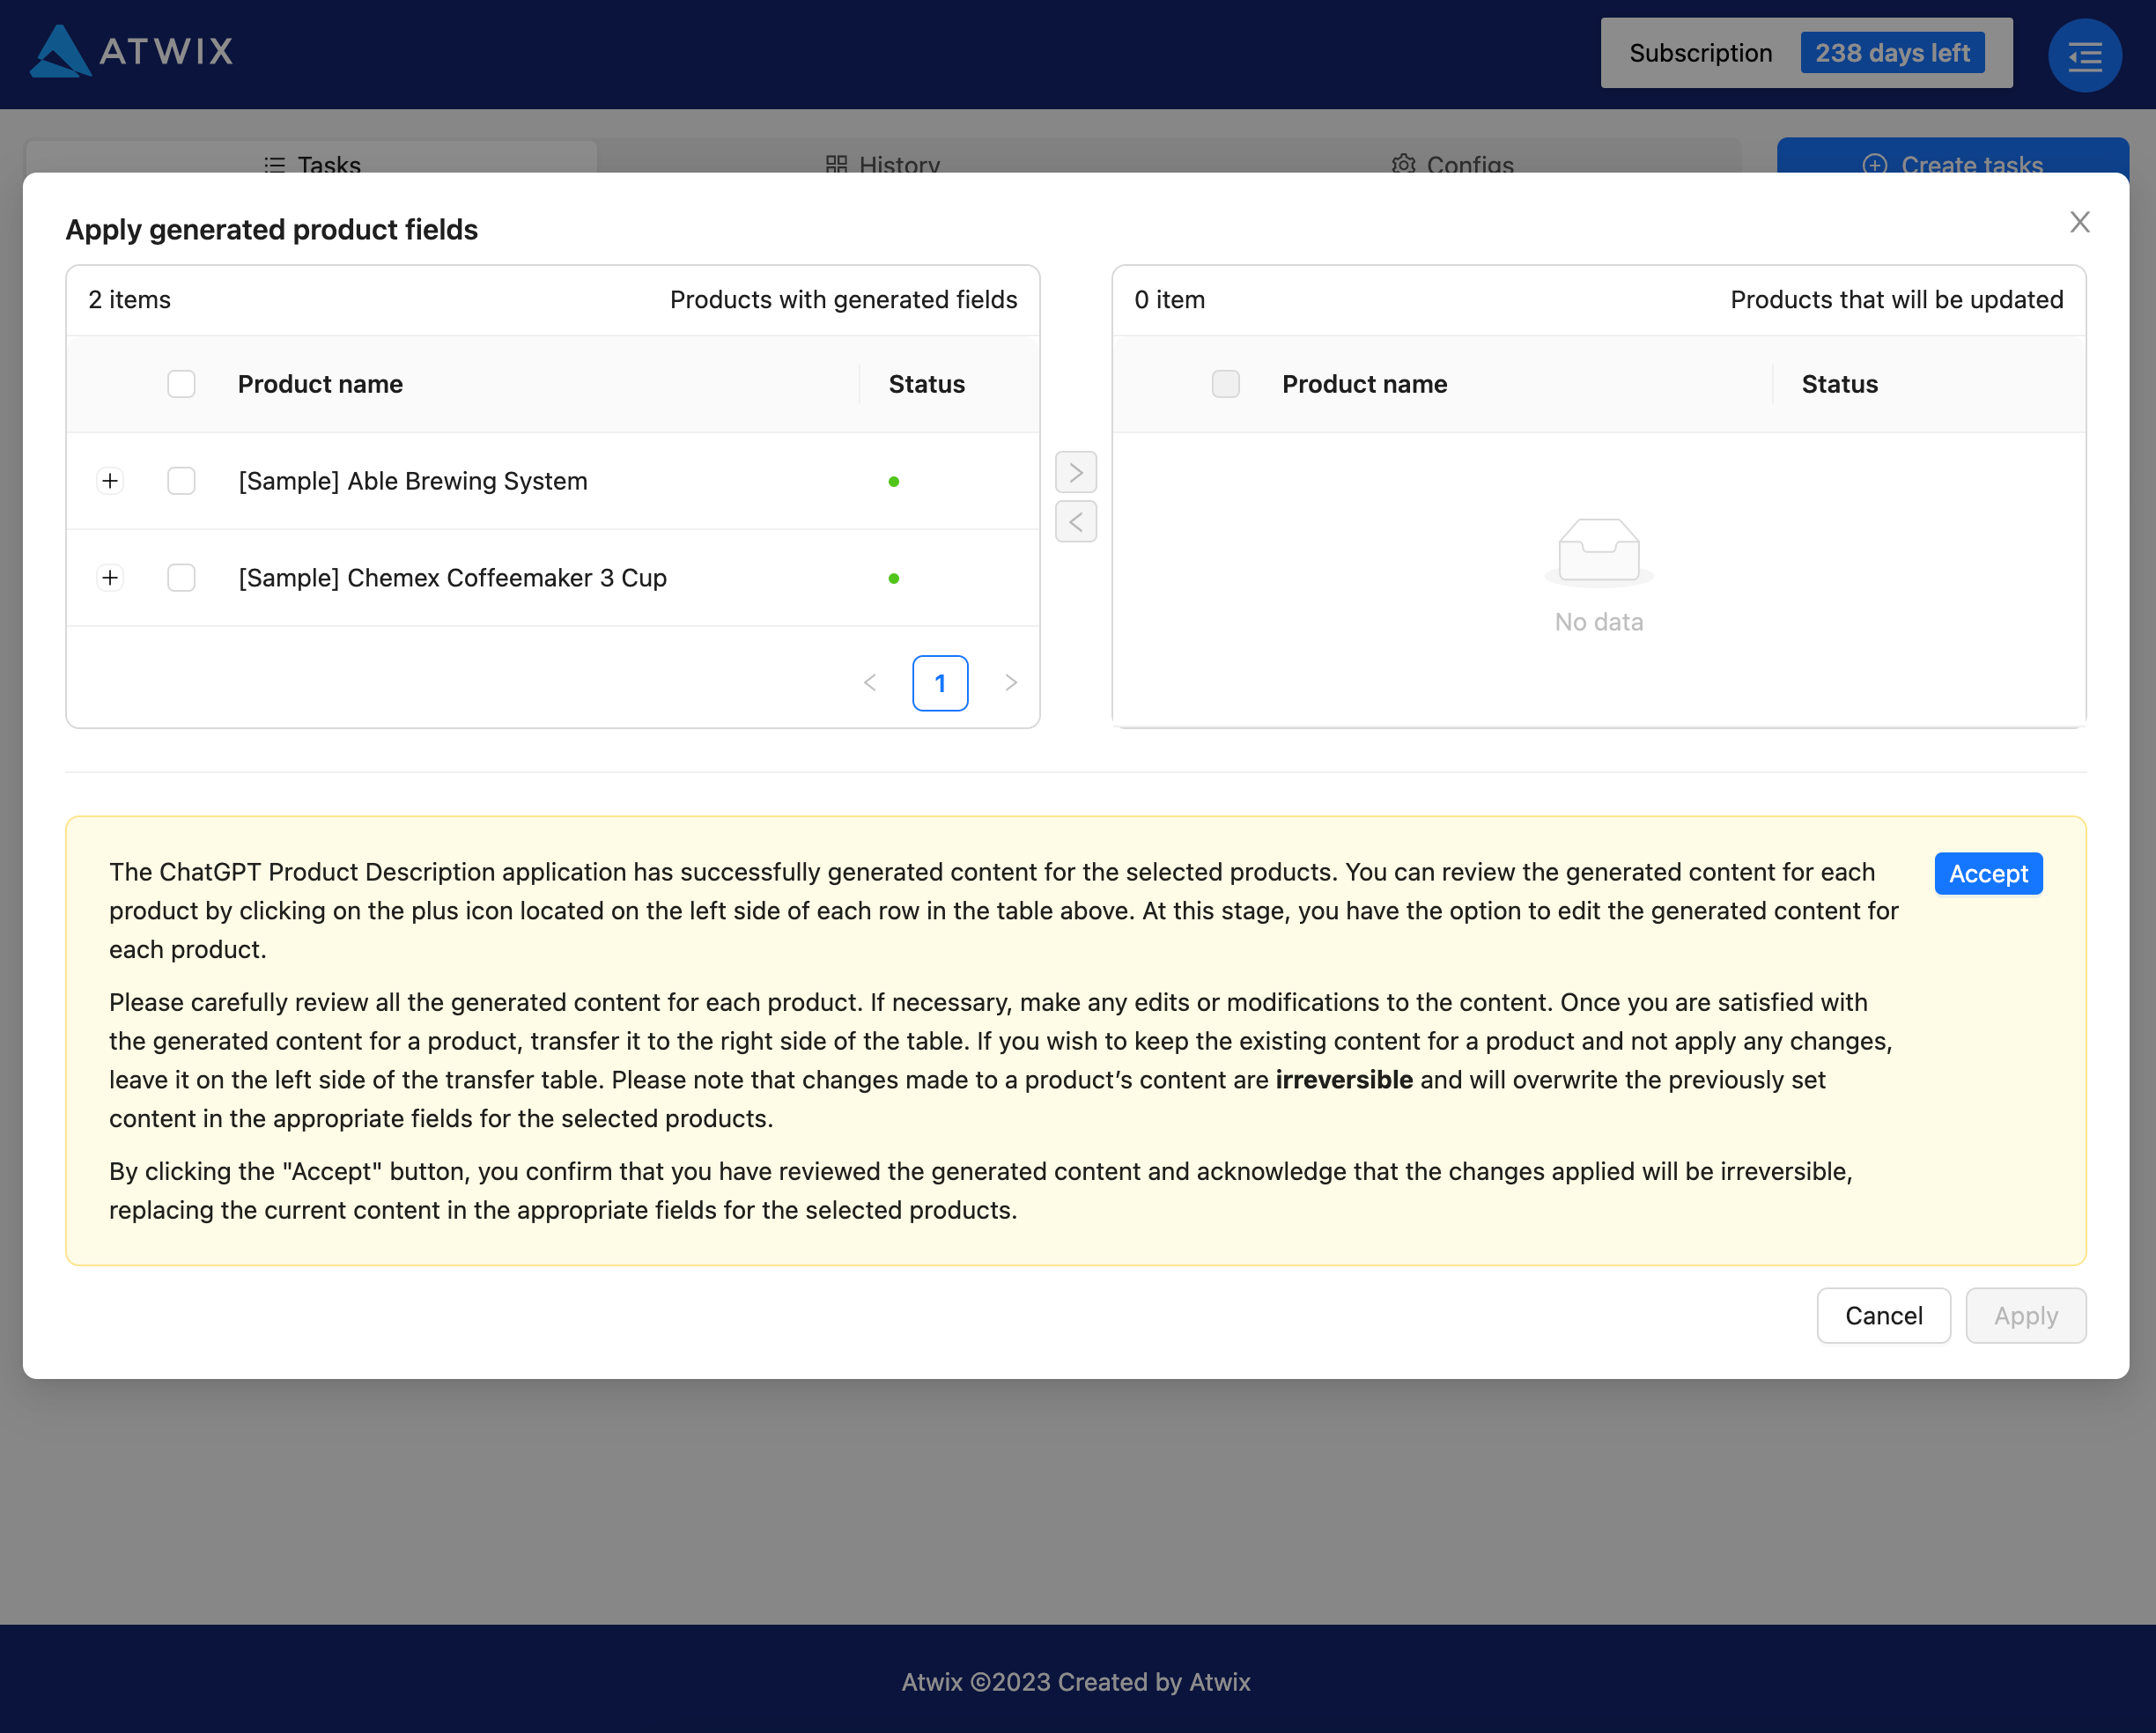This screenshot has width=2156, height=1733.
Task: Click the left transfer arrow
Action: coord(1075,521)
